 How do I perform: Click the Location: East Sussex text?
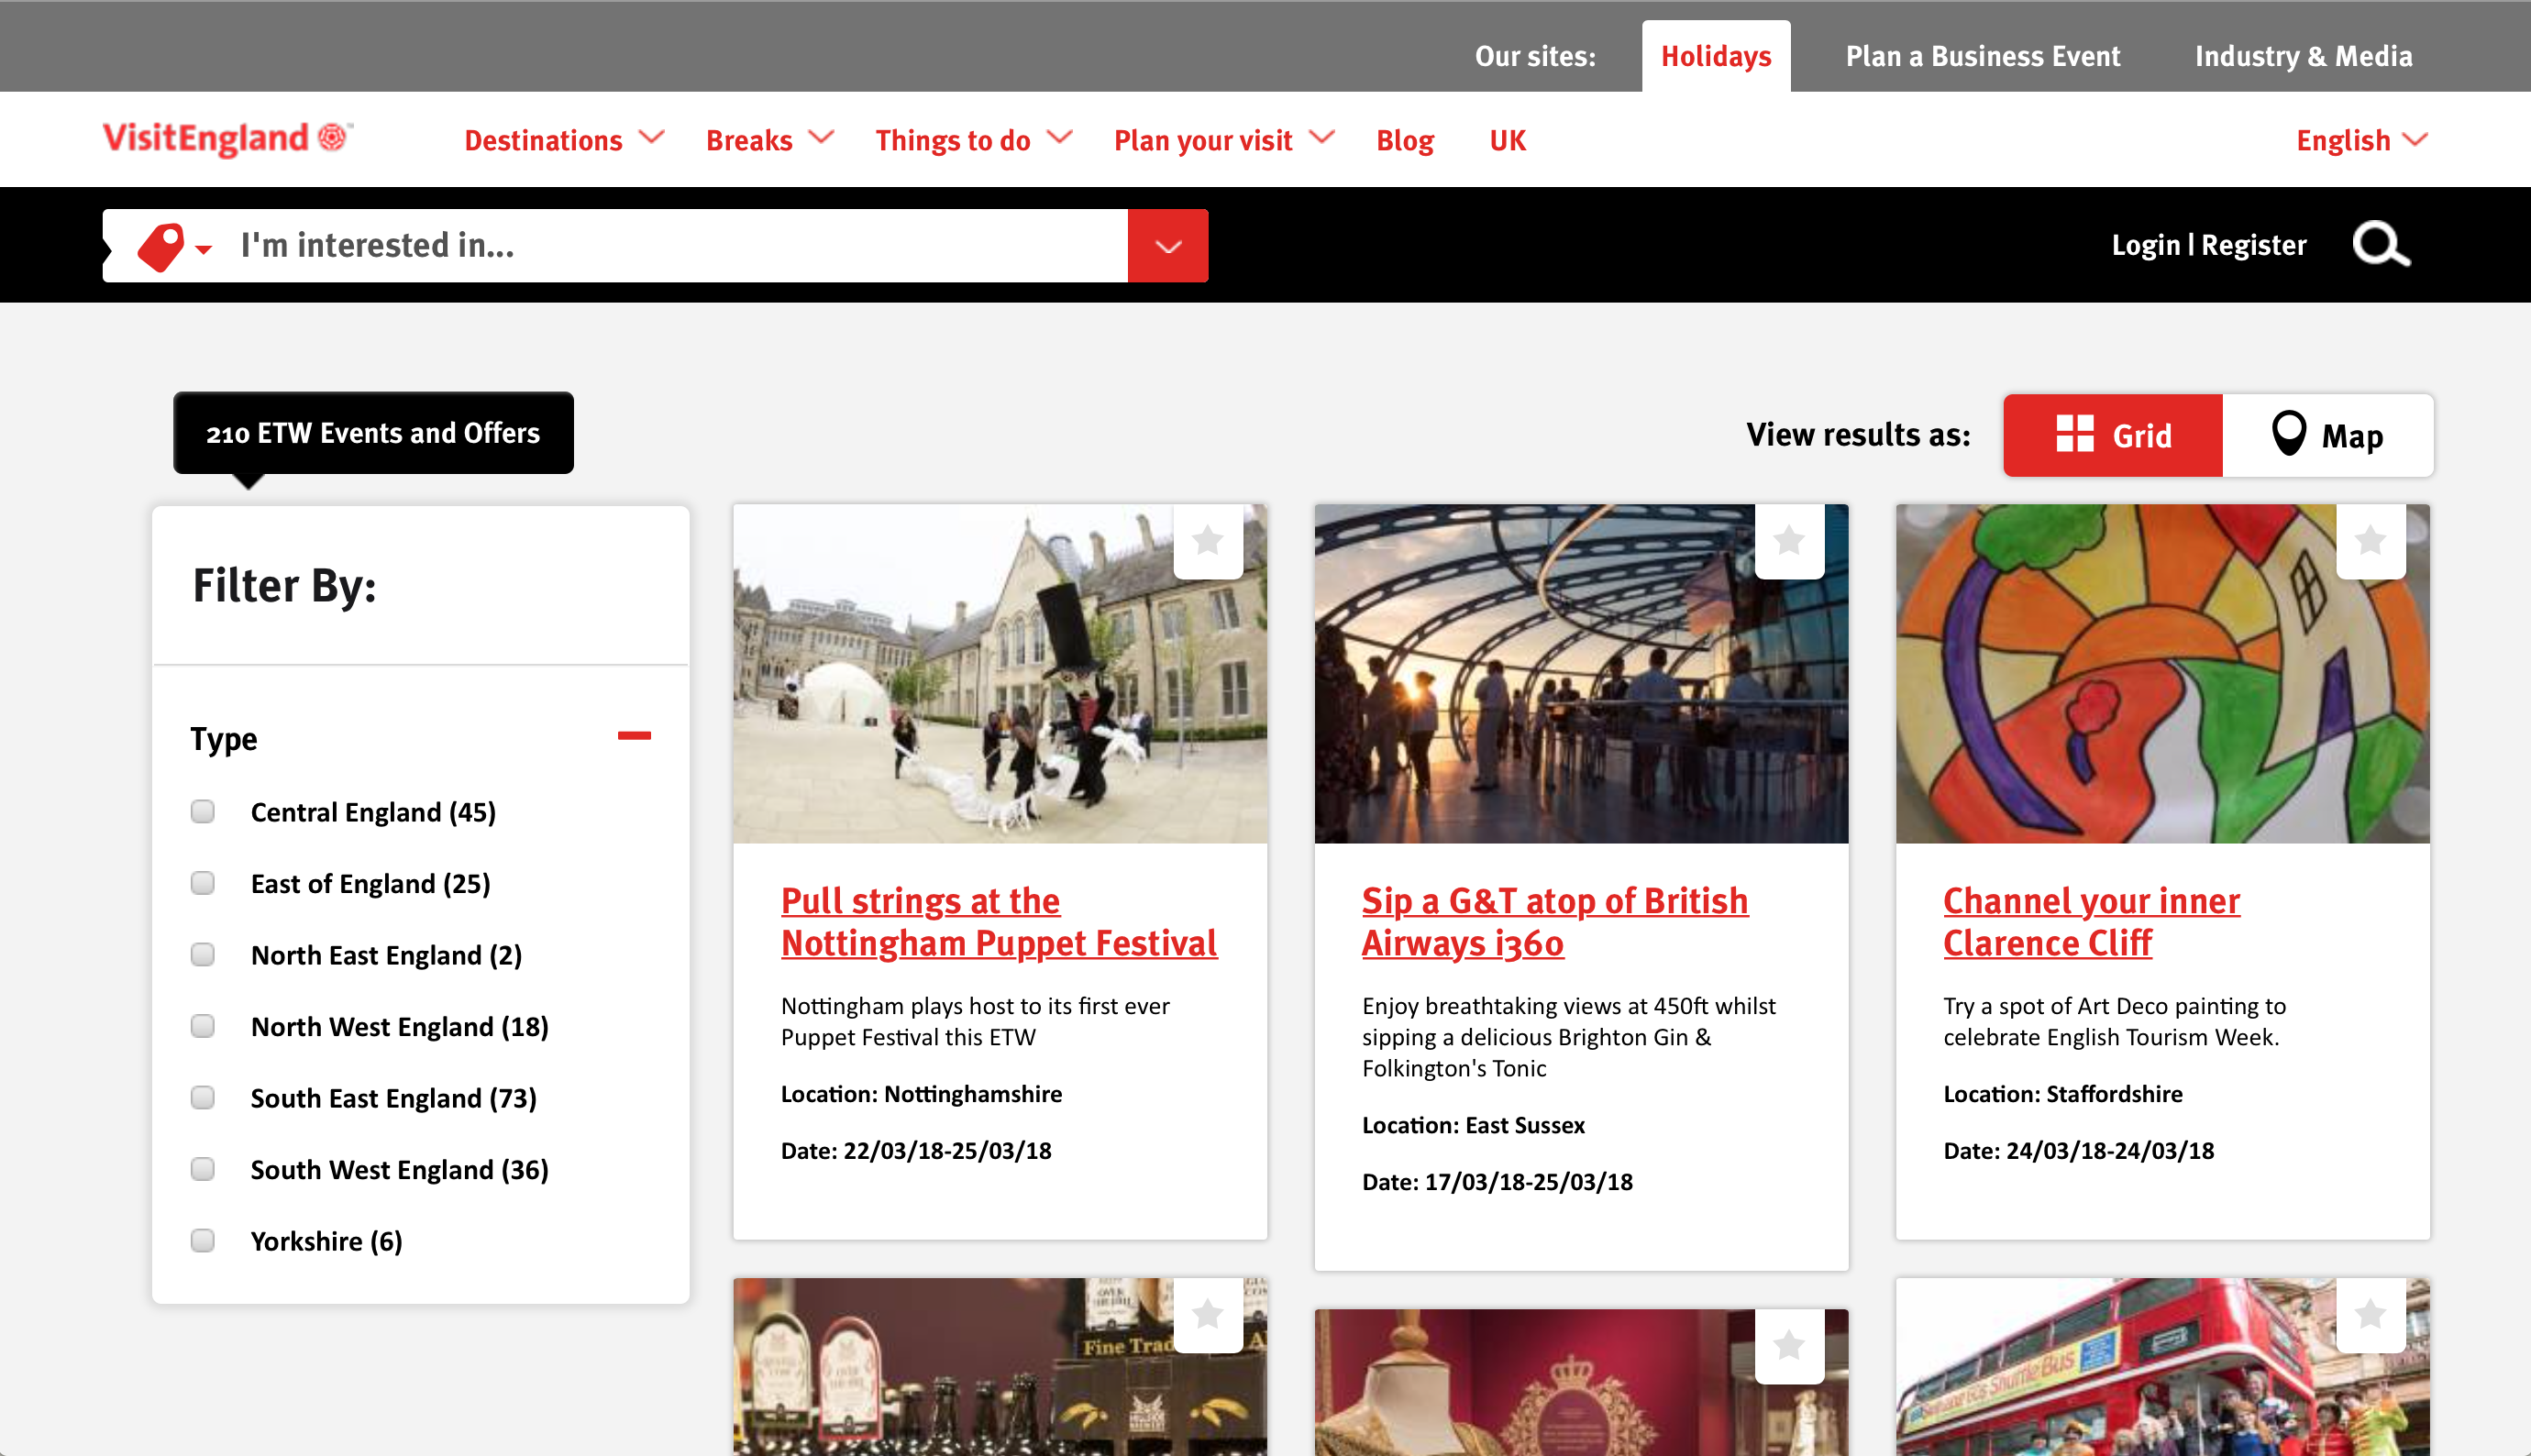pyautogui.click(x=1473, y=1126)
